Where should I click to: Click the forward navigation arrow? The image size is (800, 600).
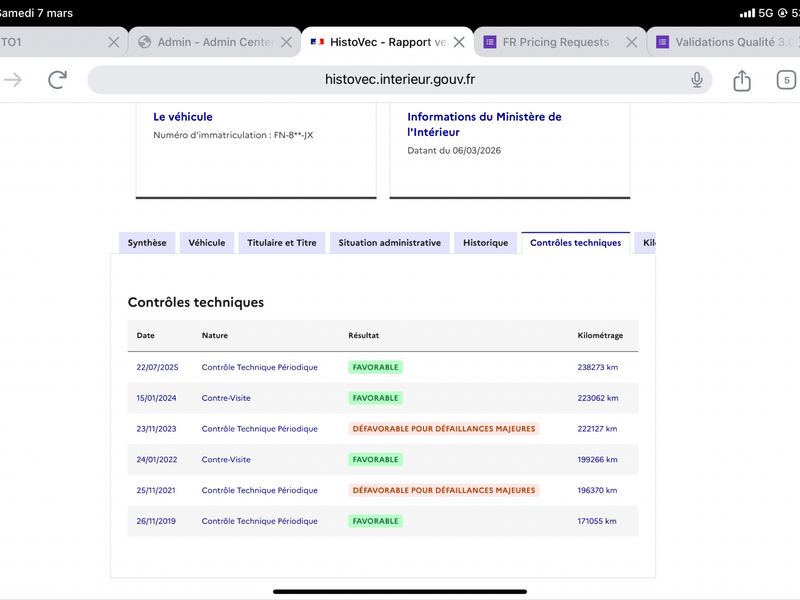coord(13,80)
